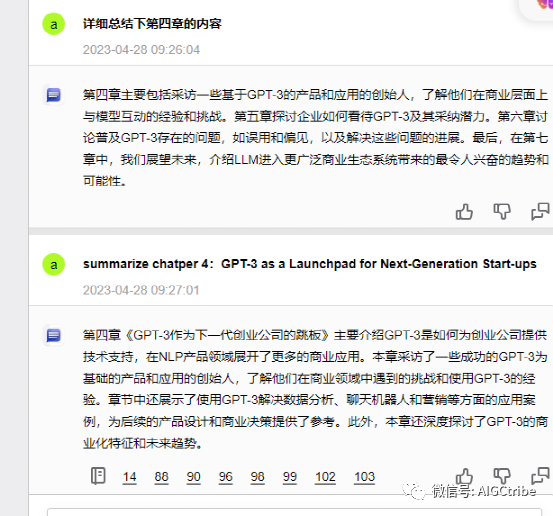
Task: Open page reference 88
Action: (162, 477)
